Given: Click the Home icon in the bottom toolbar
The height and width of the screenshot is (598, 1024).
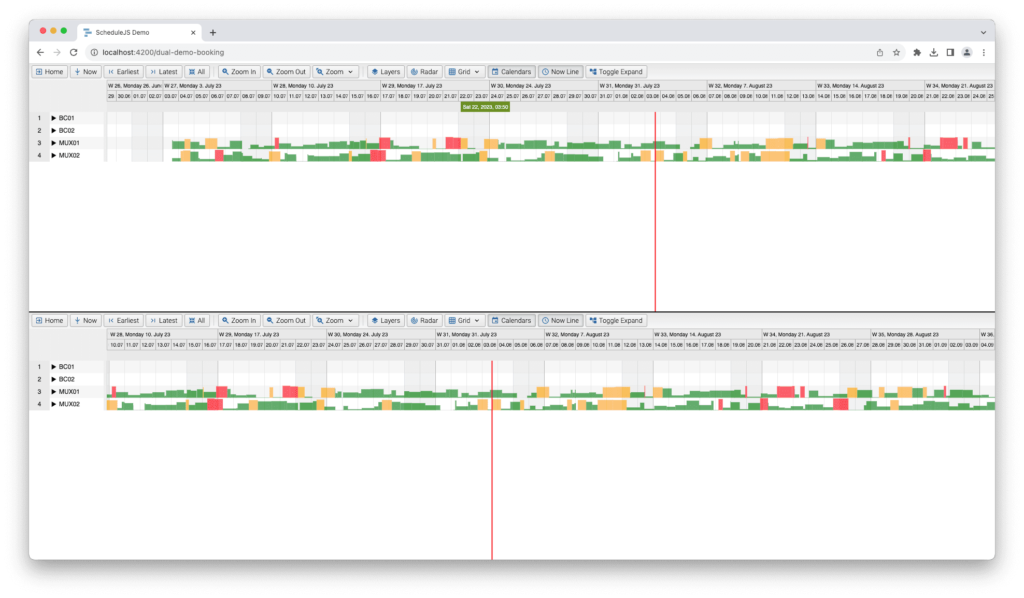Looking at the screenshot, I should (49, 320).
